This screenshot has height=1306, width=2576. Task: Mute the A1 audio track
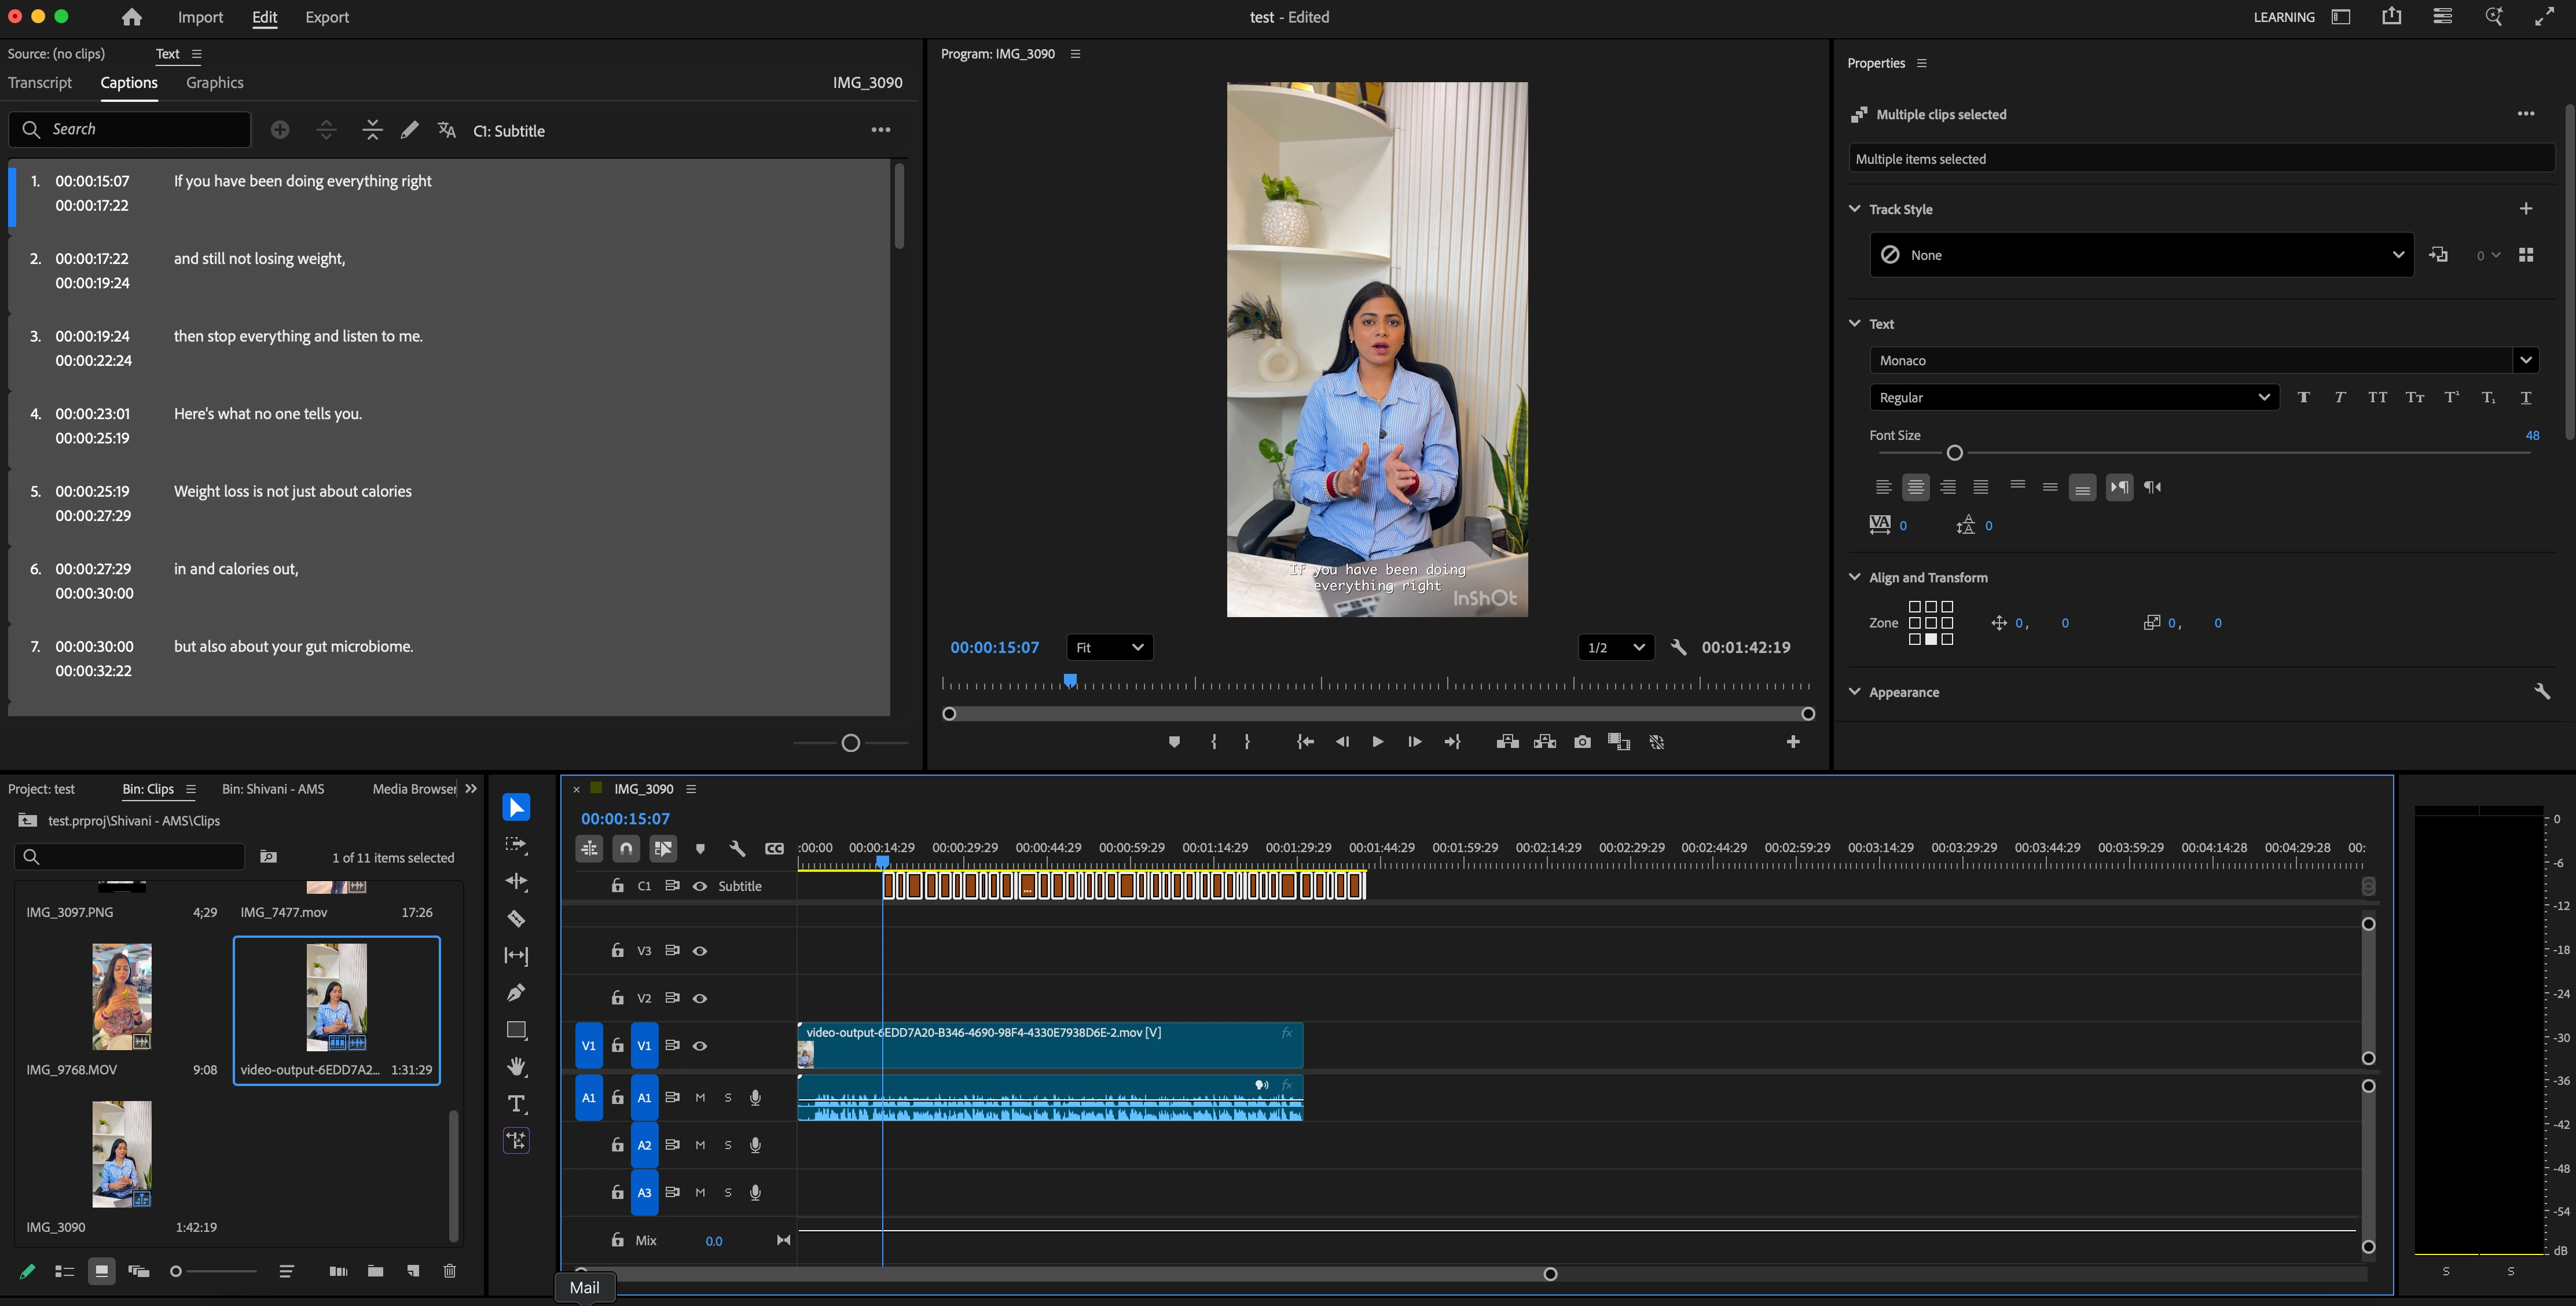click(700, 1098)
